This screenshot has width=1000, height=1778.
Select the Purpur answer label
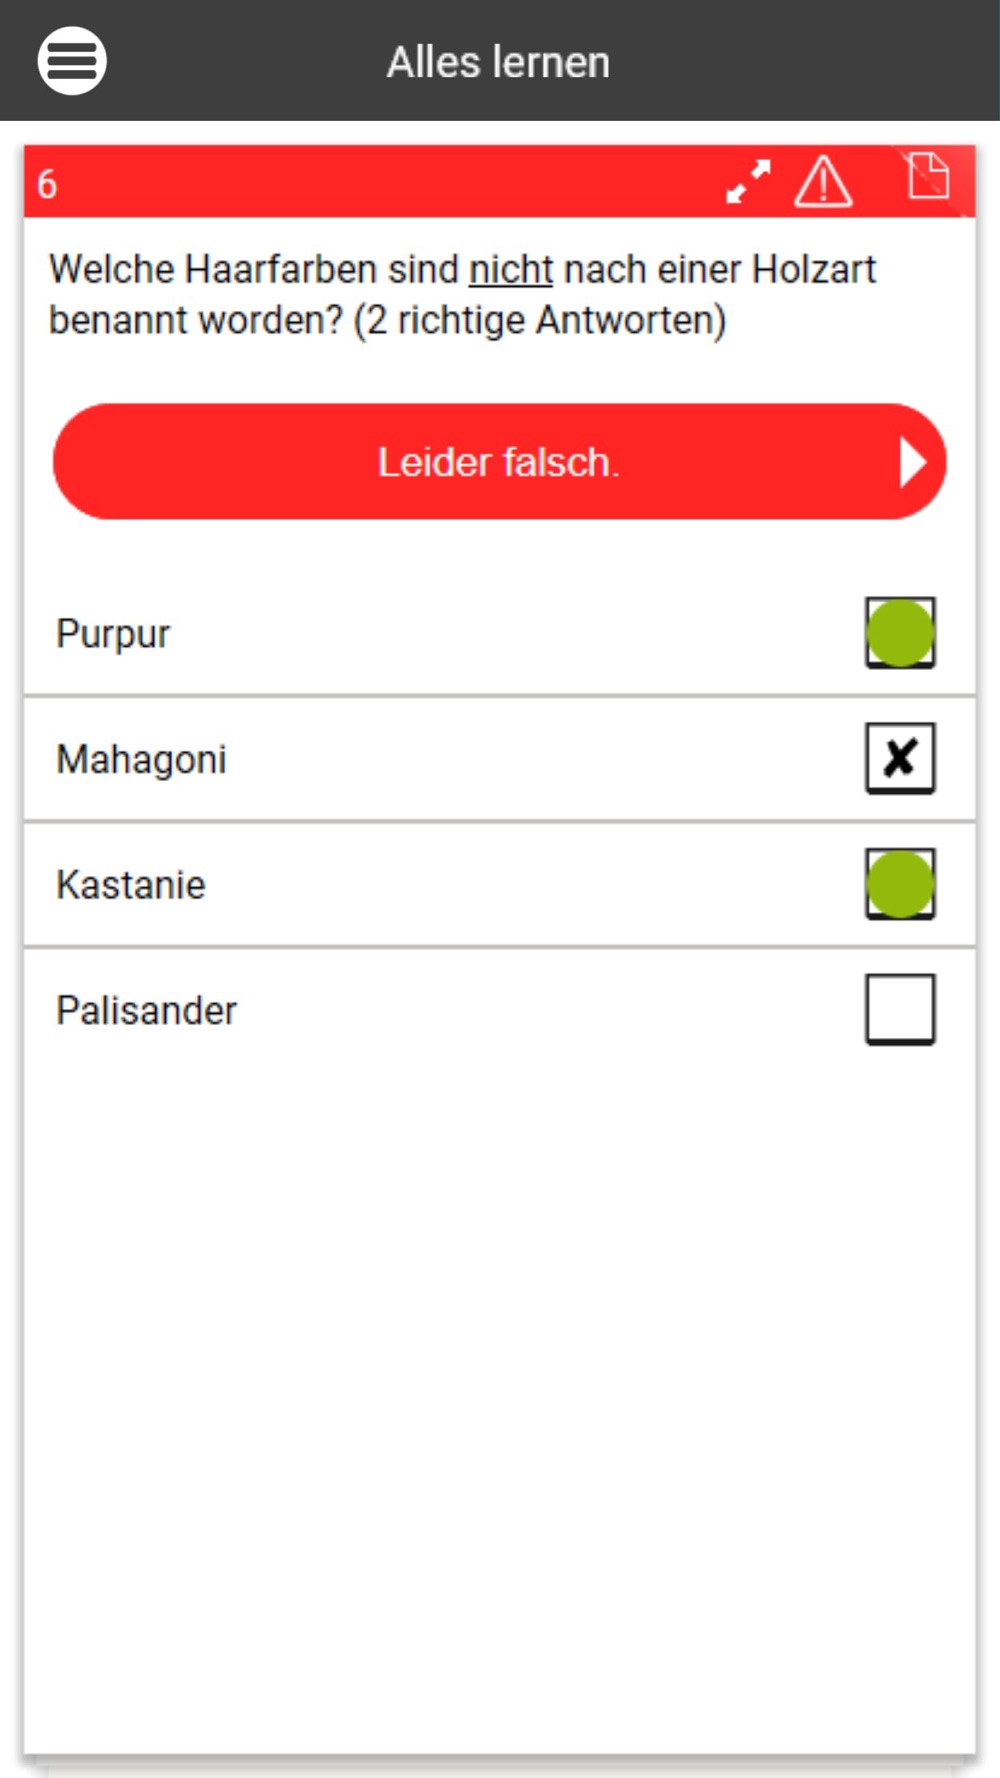[x=113, y=634]
